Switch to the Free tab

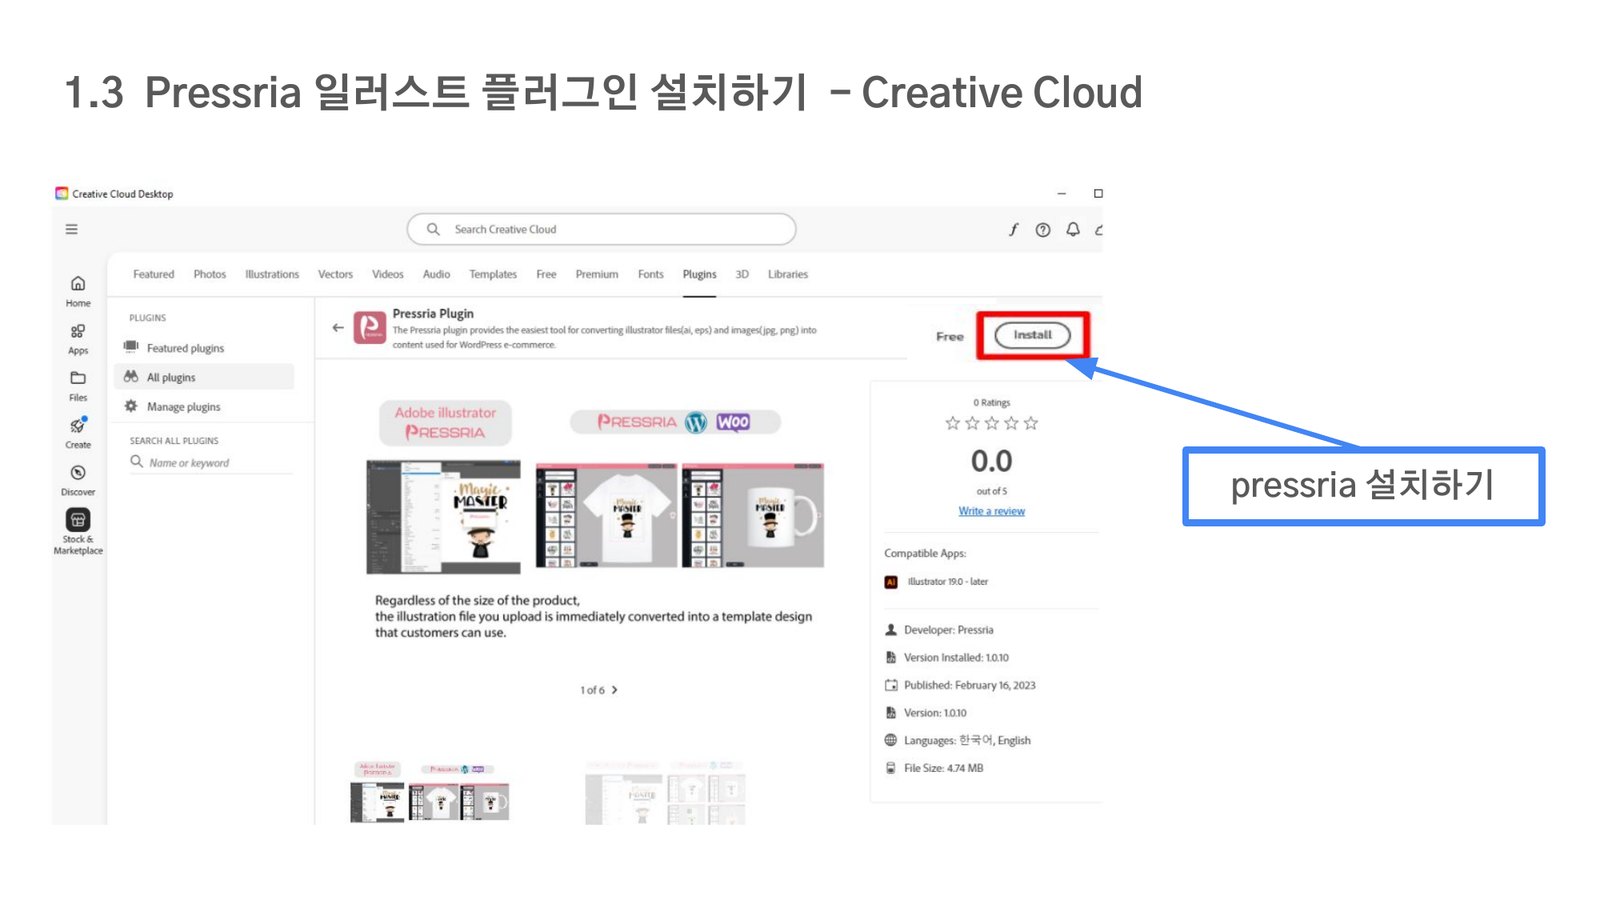pos(546,274)
